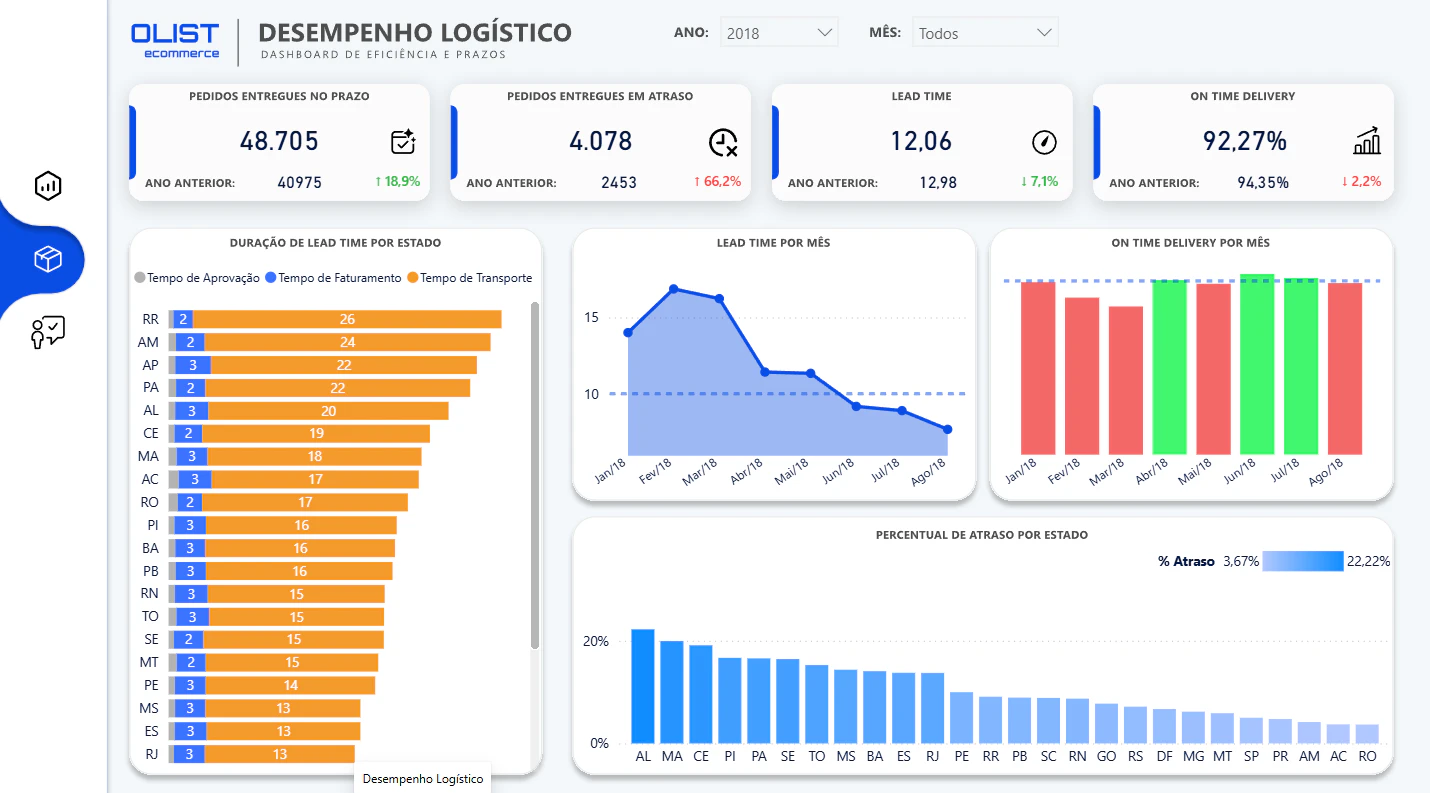Image resolution: width=1430 pixels, height=793 pixels.
Task: Click the OLIST ecommerce logo
Action: coord(175,41)
